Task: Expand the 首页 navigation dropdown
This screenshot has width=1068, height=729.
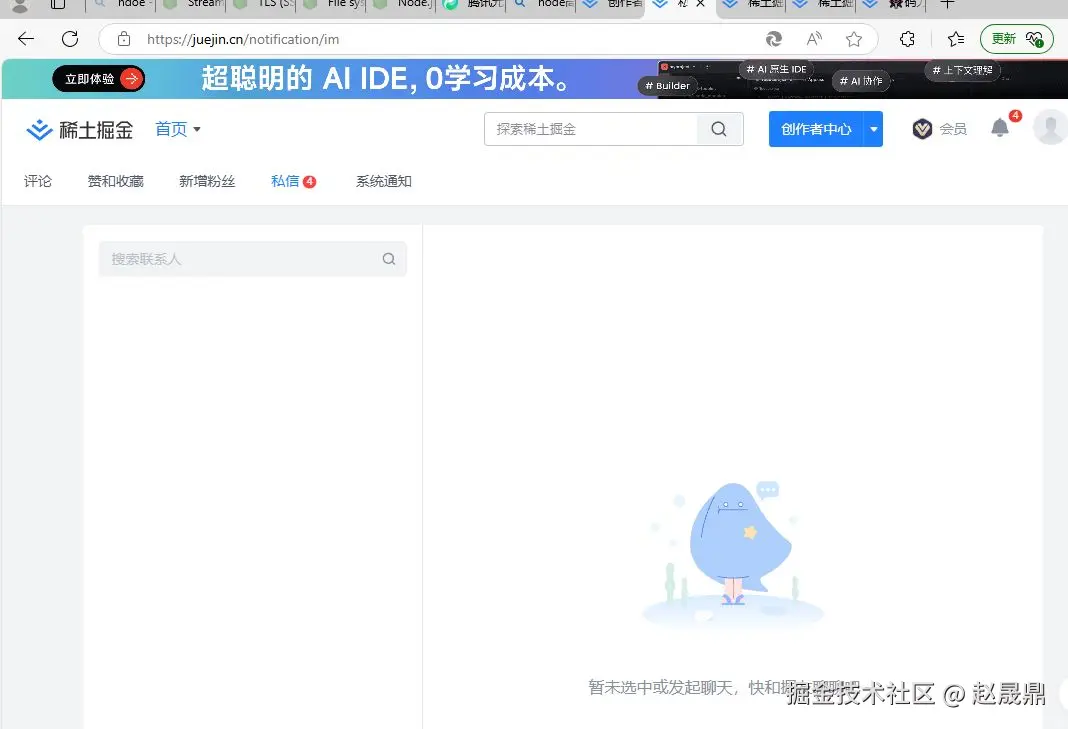Action: [196, 128]
